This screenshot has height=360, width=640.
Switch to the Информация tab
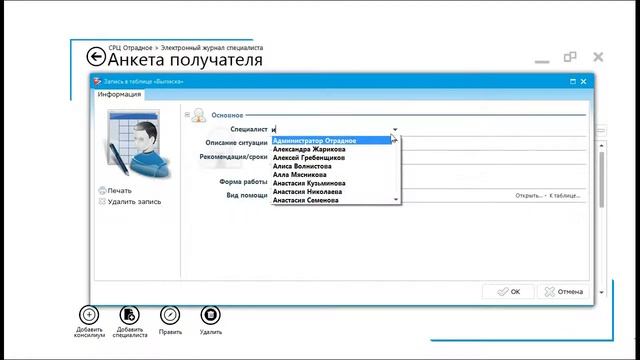point(119,94)
